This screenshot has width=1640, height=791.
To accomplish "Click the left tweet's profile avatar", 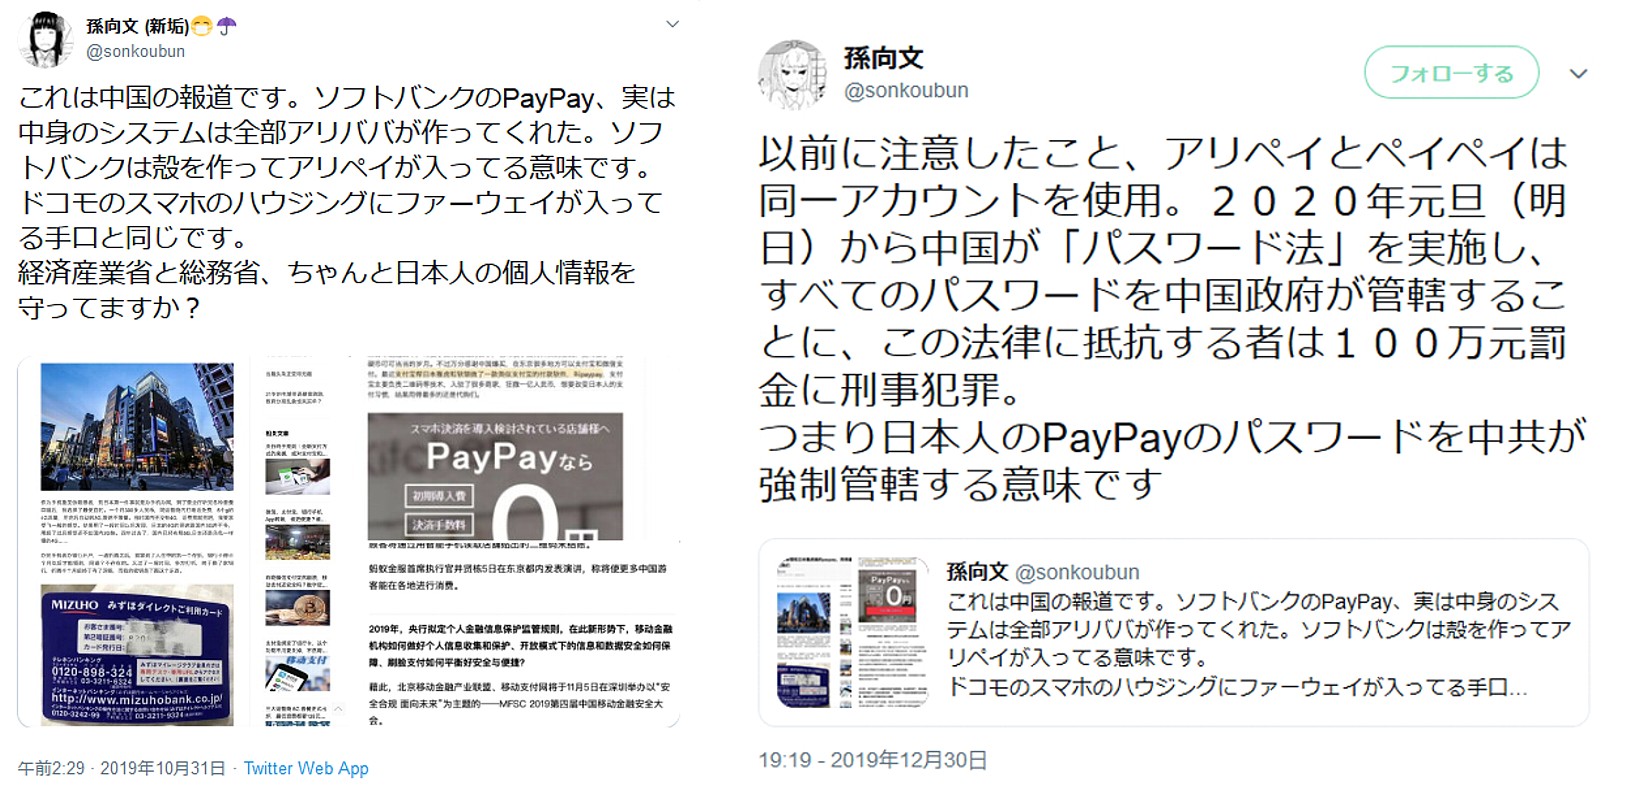I will click(x=45, y=41).
